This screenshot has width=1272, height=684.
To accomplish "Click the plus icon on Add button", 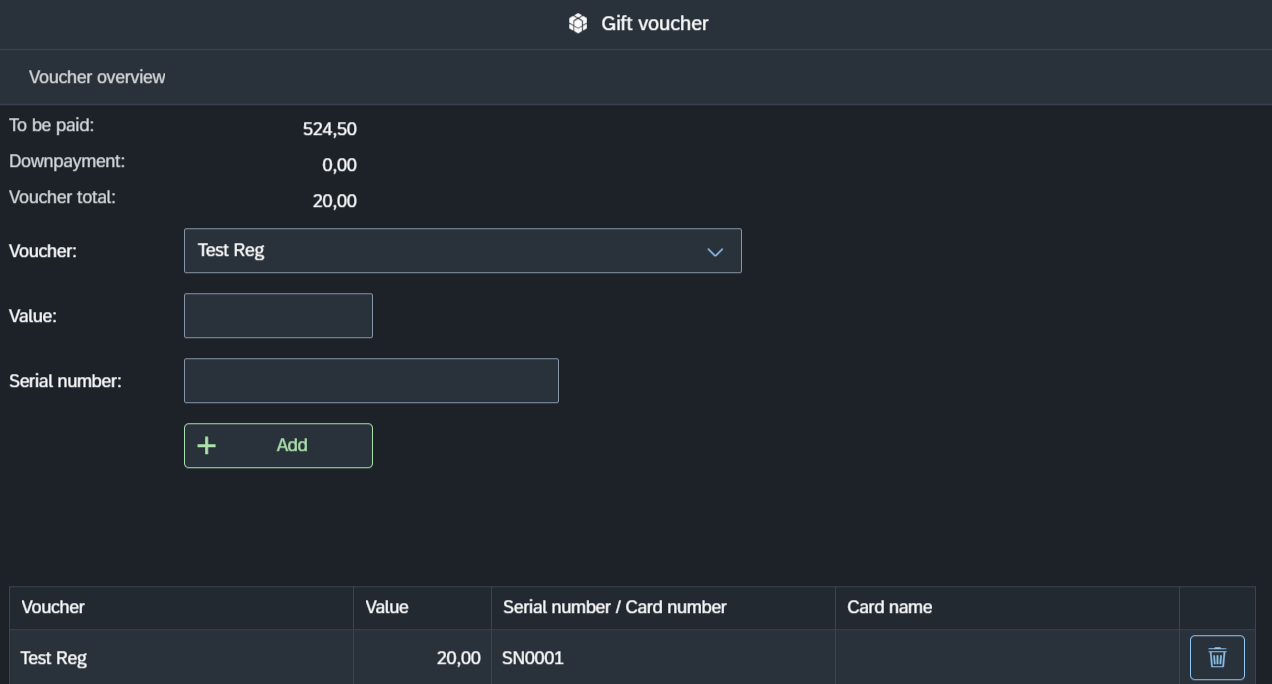I will [206, 446].
